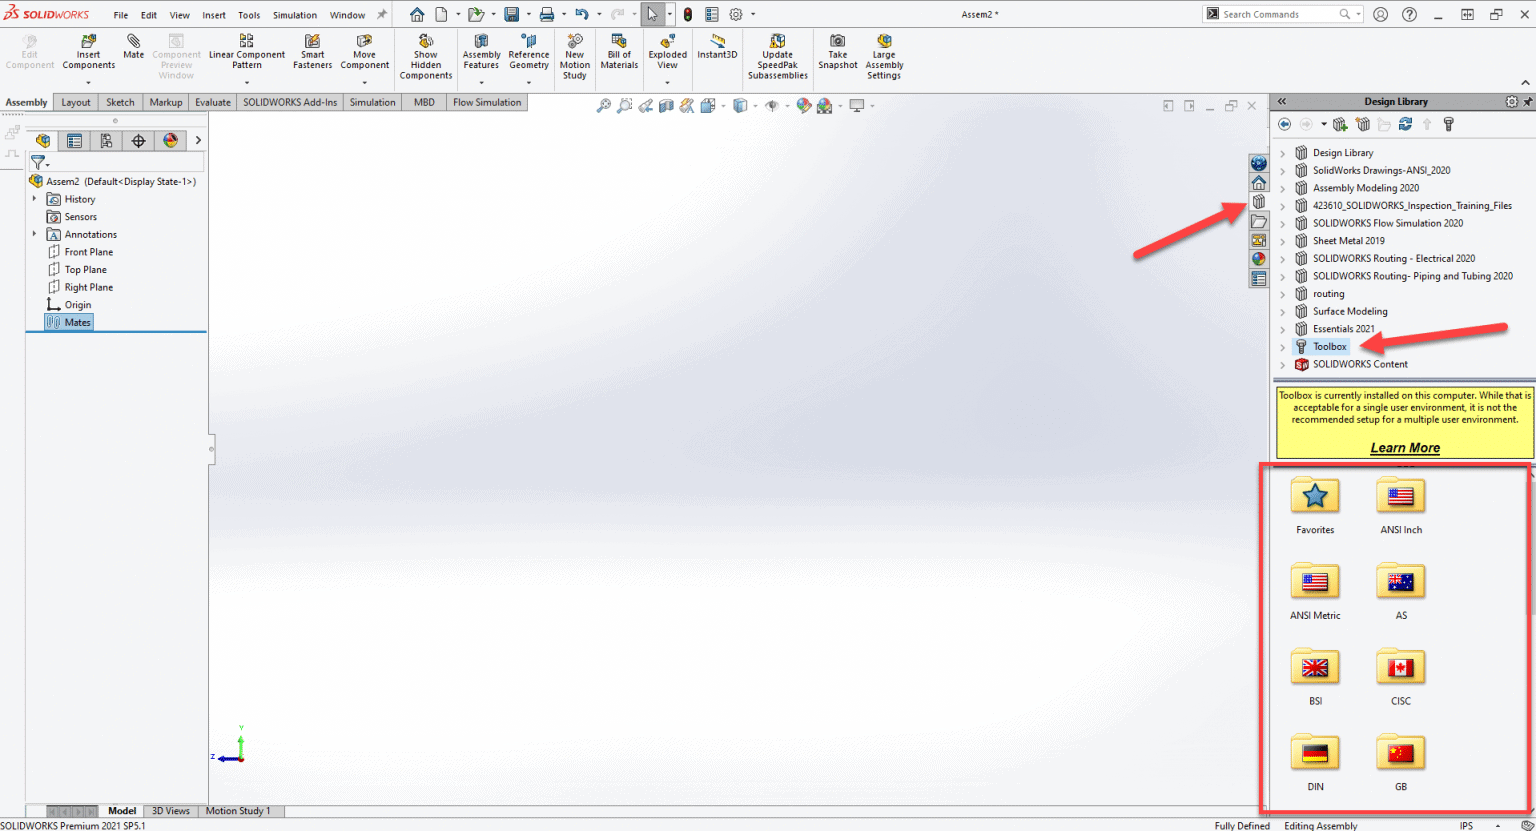Viewport: 1536px width, 831px height.
Task: Create a New Motion Study
Action: [x=575, y=56]
